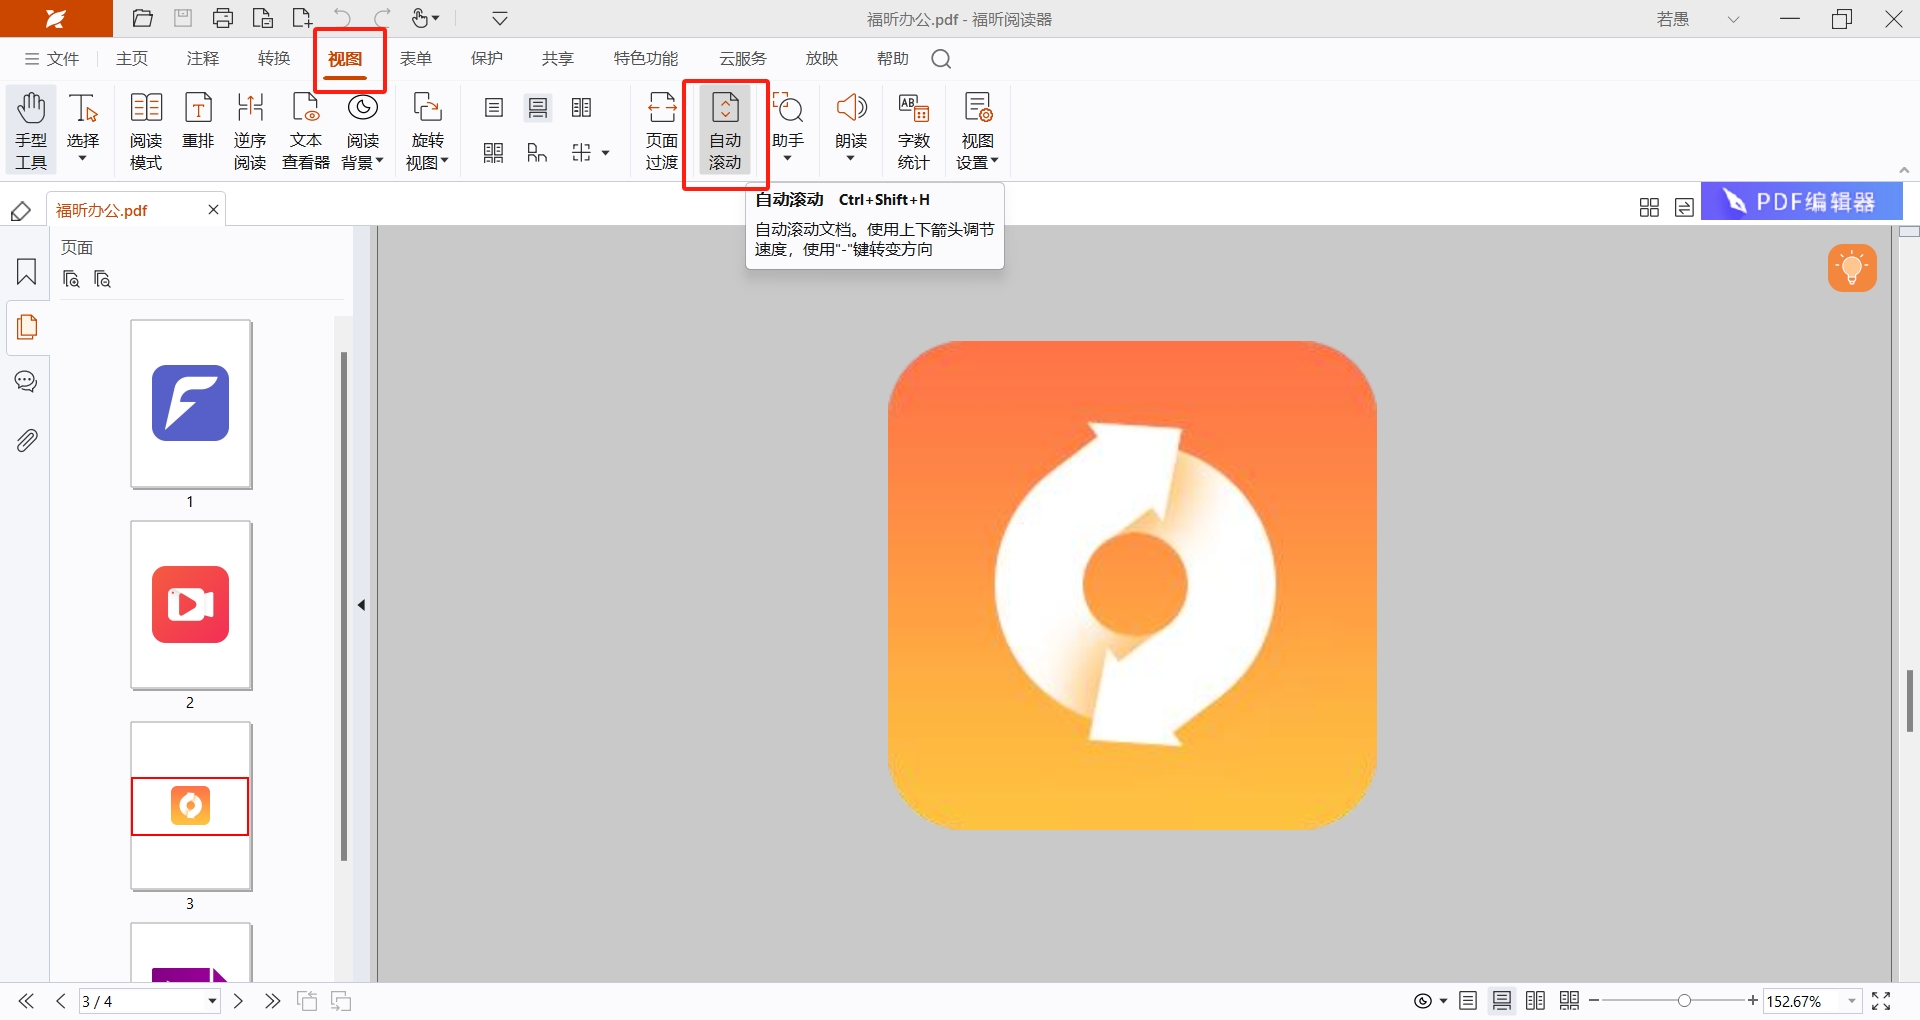The height and width of the screenshot is (1020, 1920).
Task: Open the Assistant (助手) dropdown
Action: (788, 159)
